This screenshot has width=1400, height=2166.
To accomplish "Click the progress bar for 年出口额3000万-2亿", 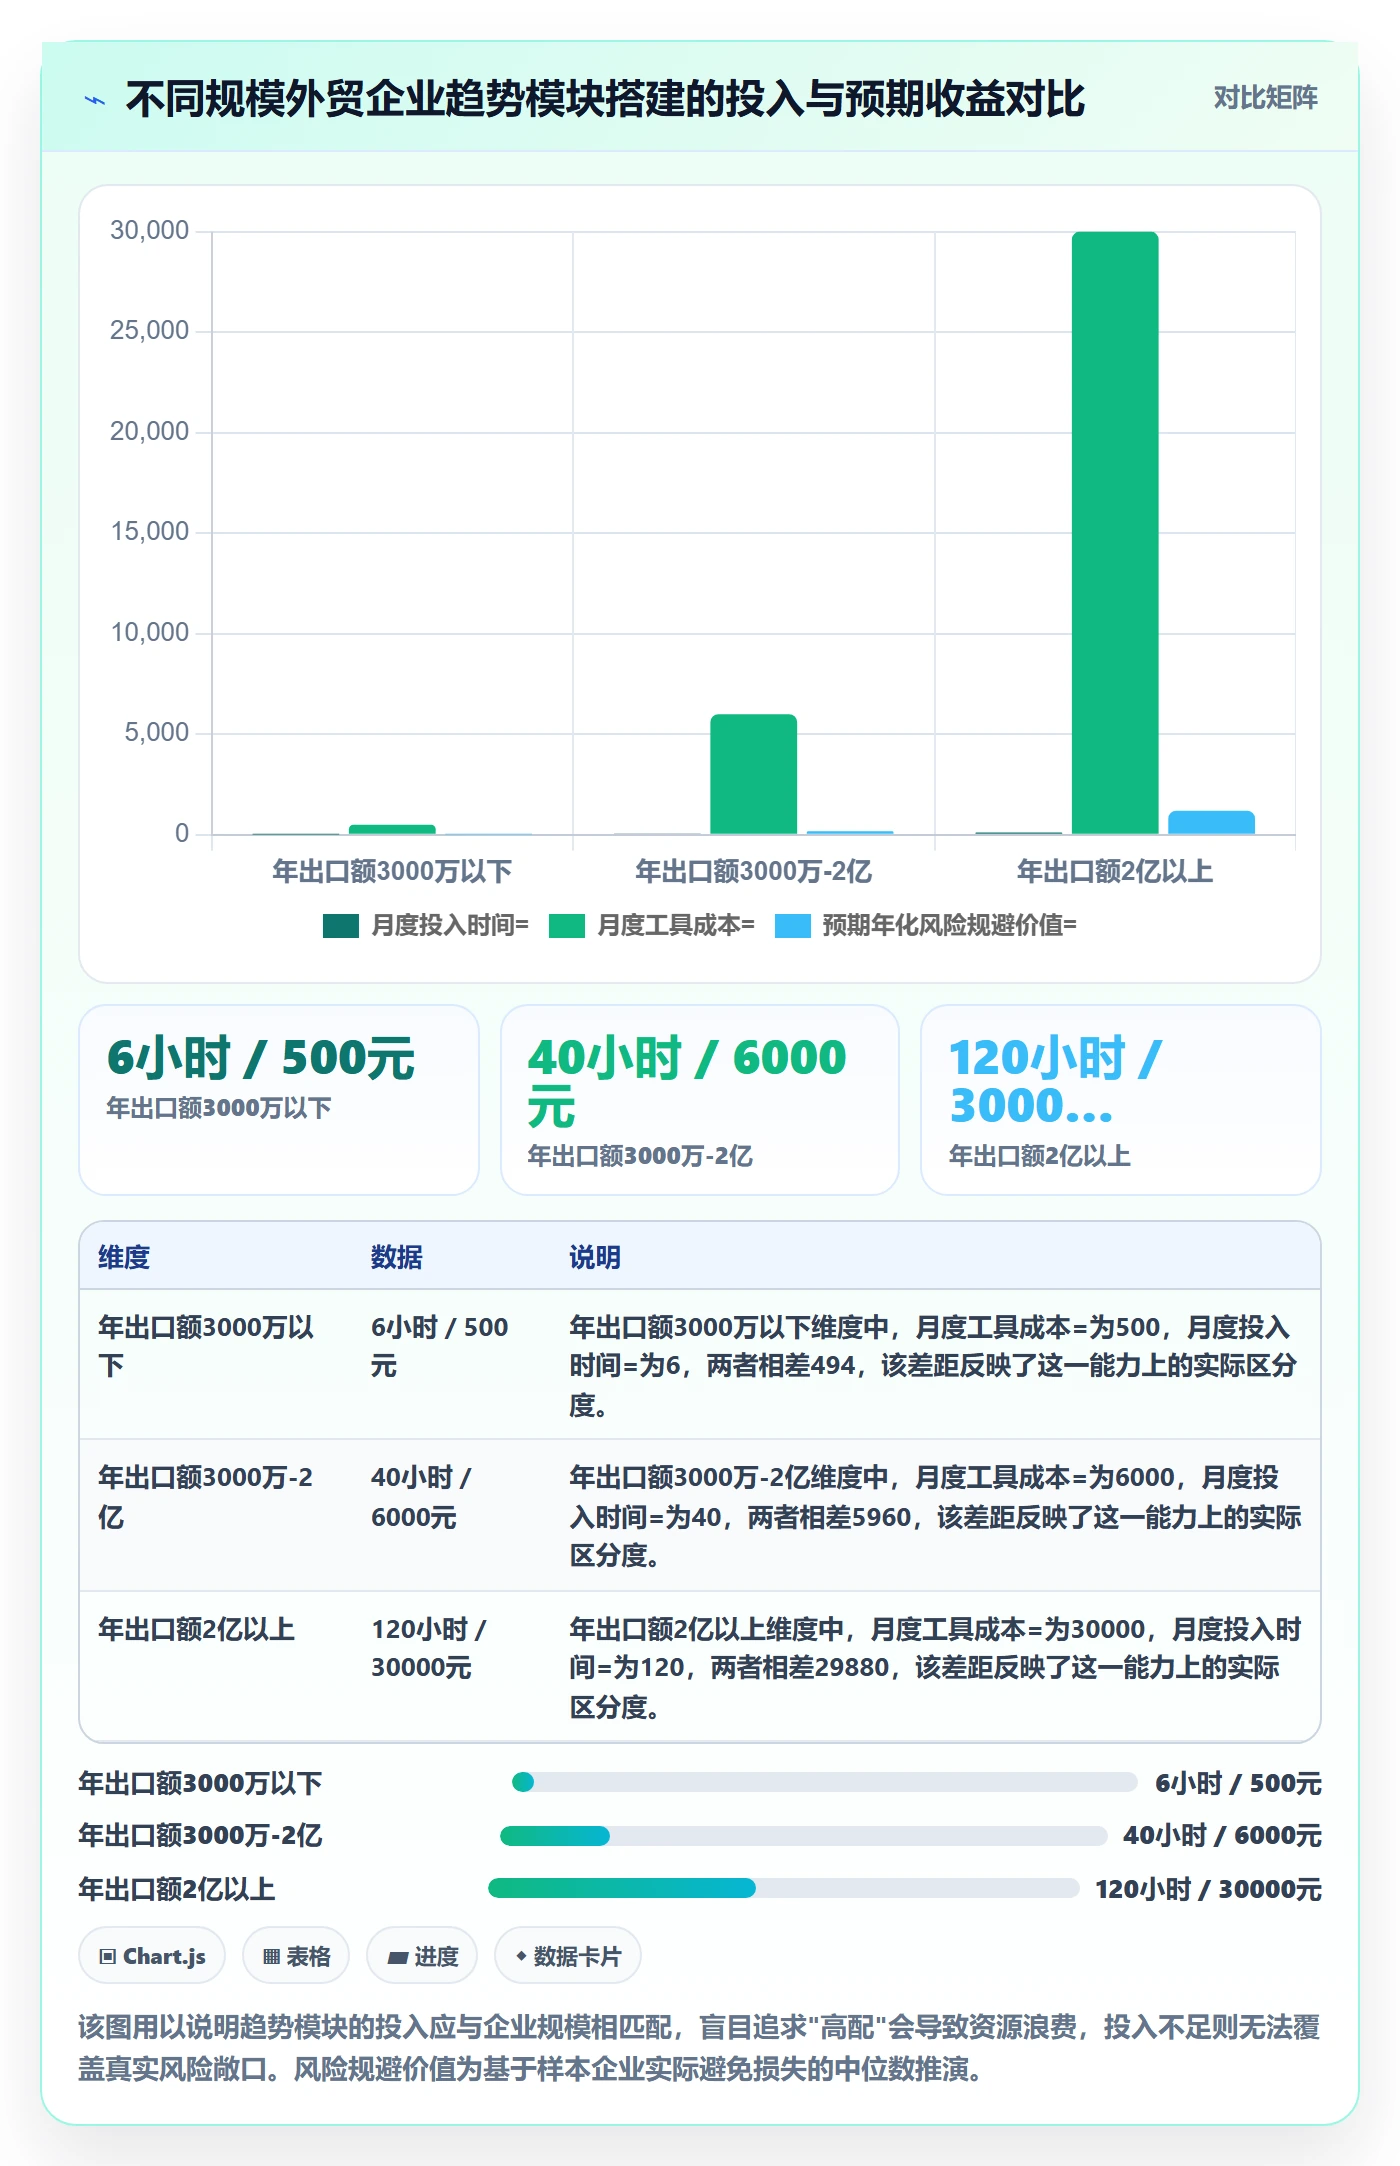I will pyautogui.click(x=804, y=1835).
